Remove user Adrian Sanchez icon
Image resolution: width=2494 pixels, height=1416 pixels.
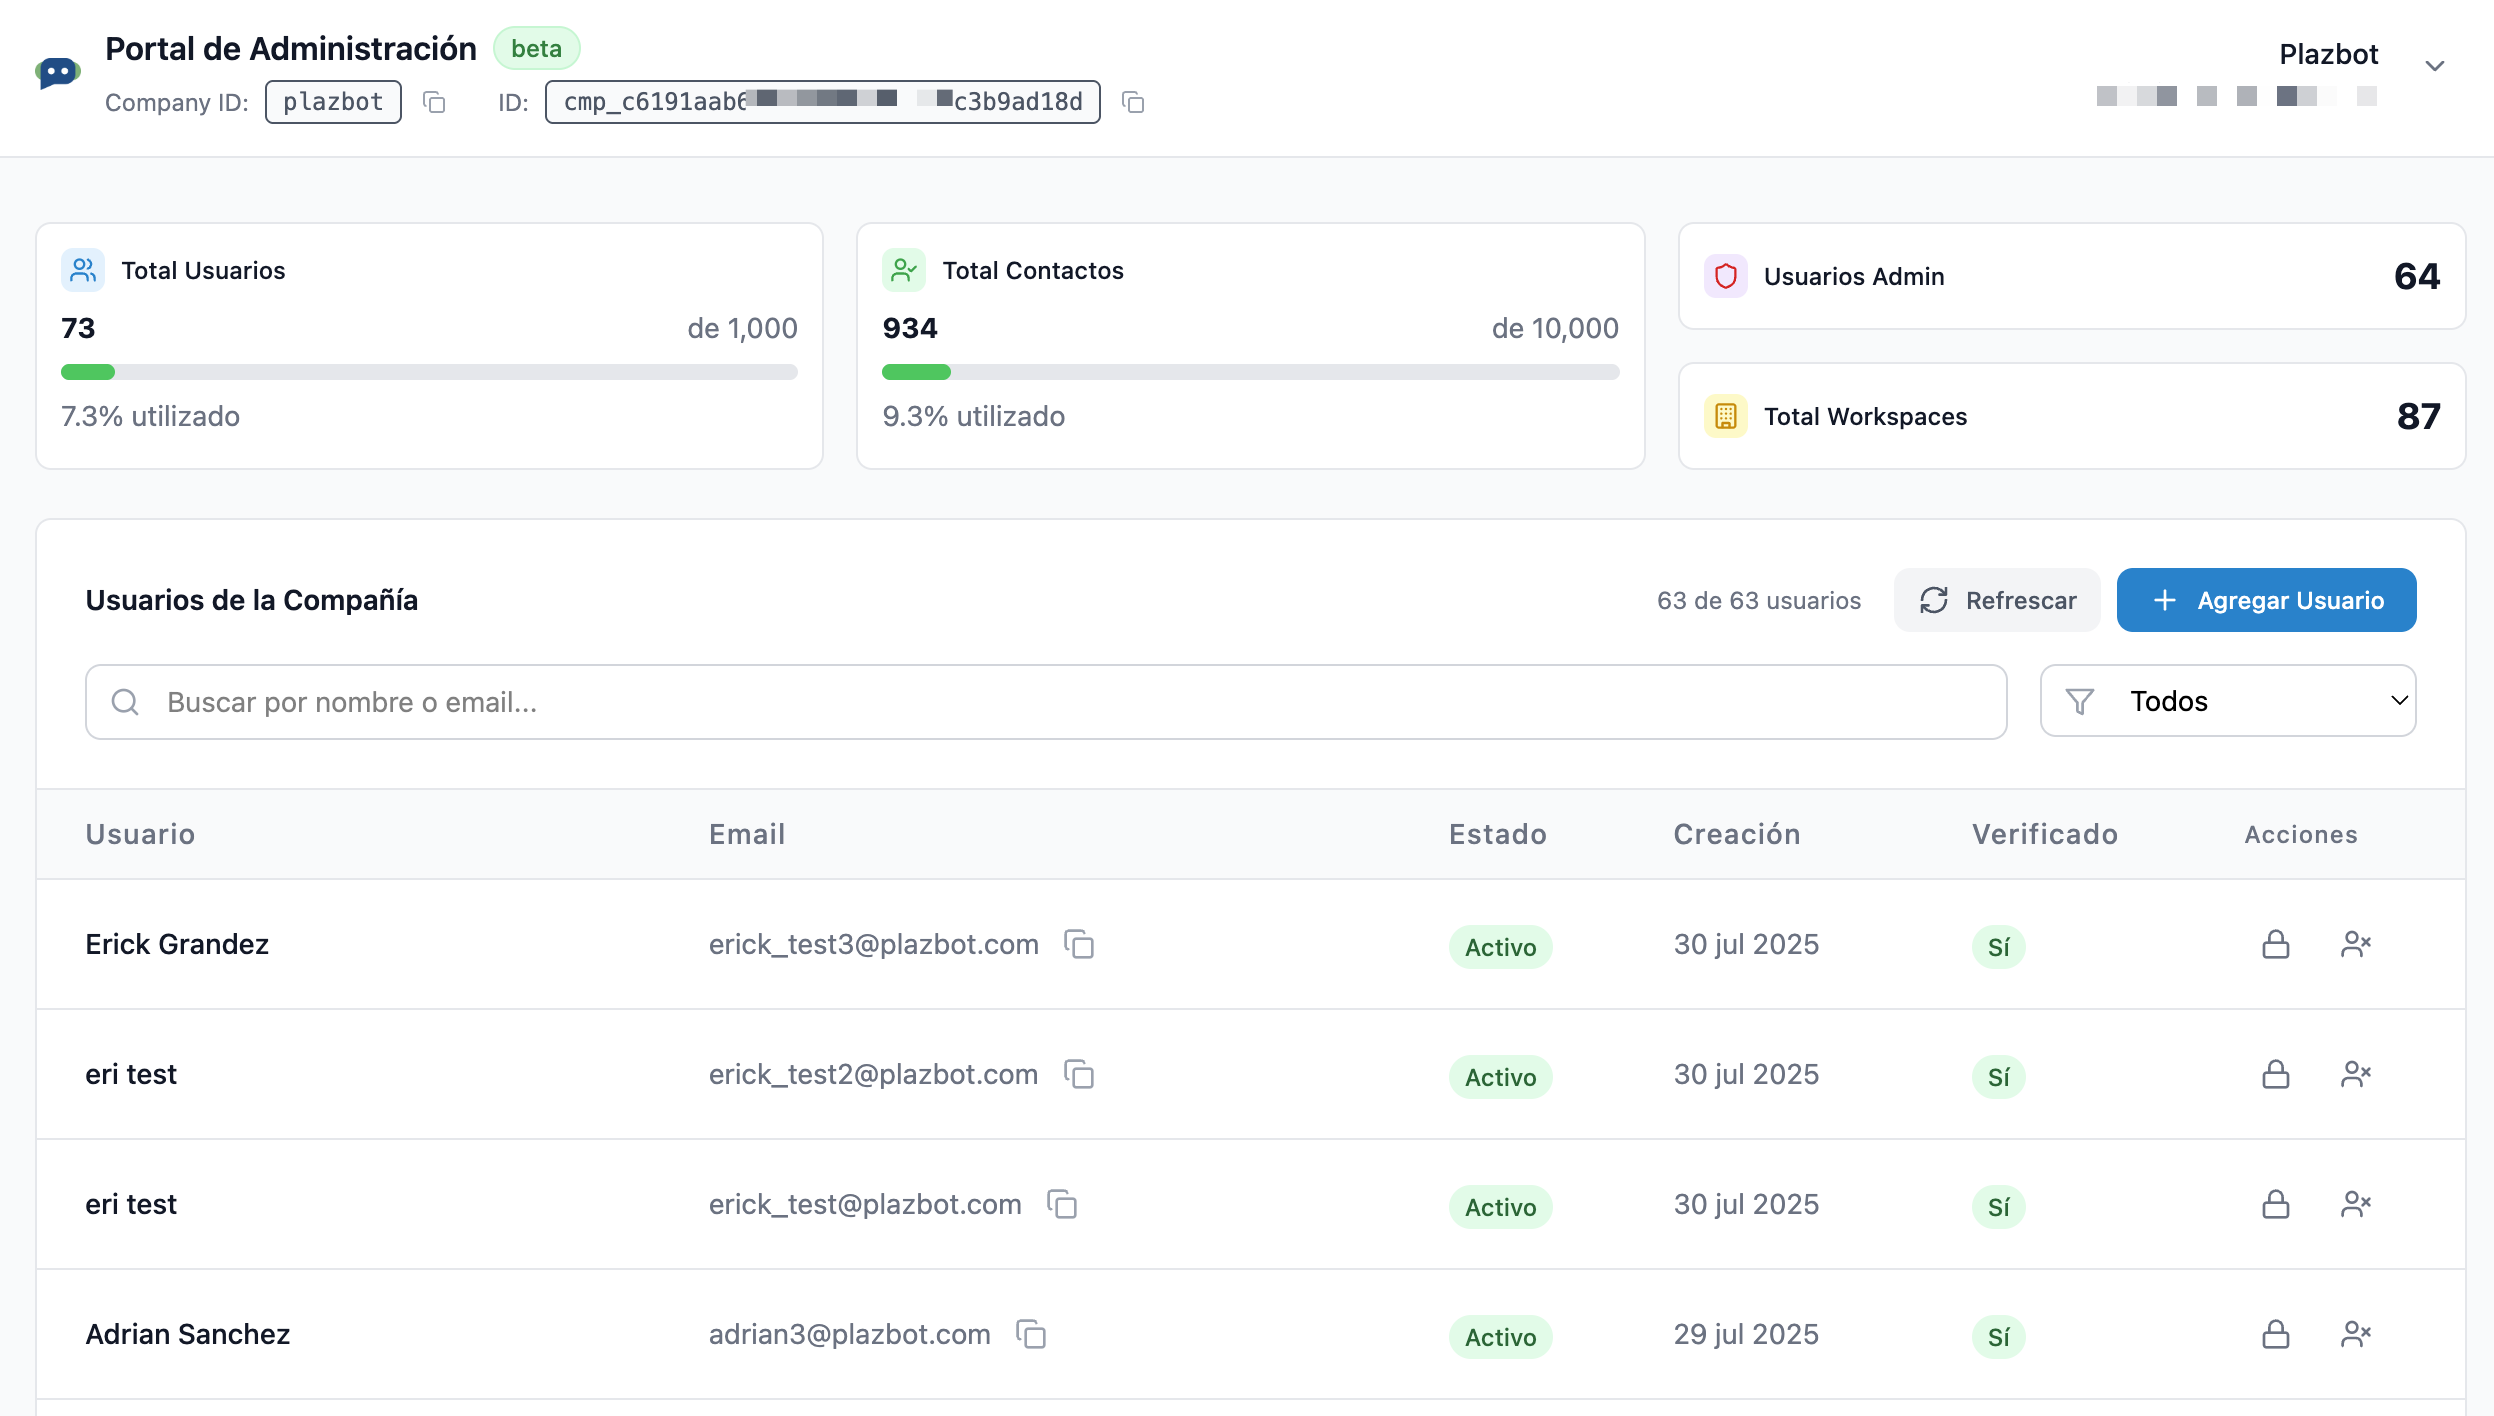(2356, 1334)
